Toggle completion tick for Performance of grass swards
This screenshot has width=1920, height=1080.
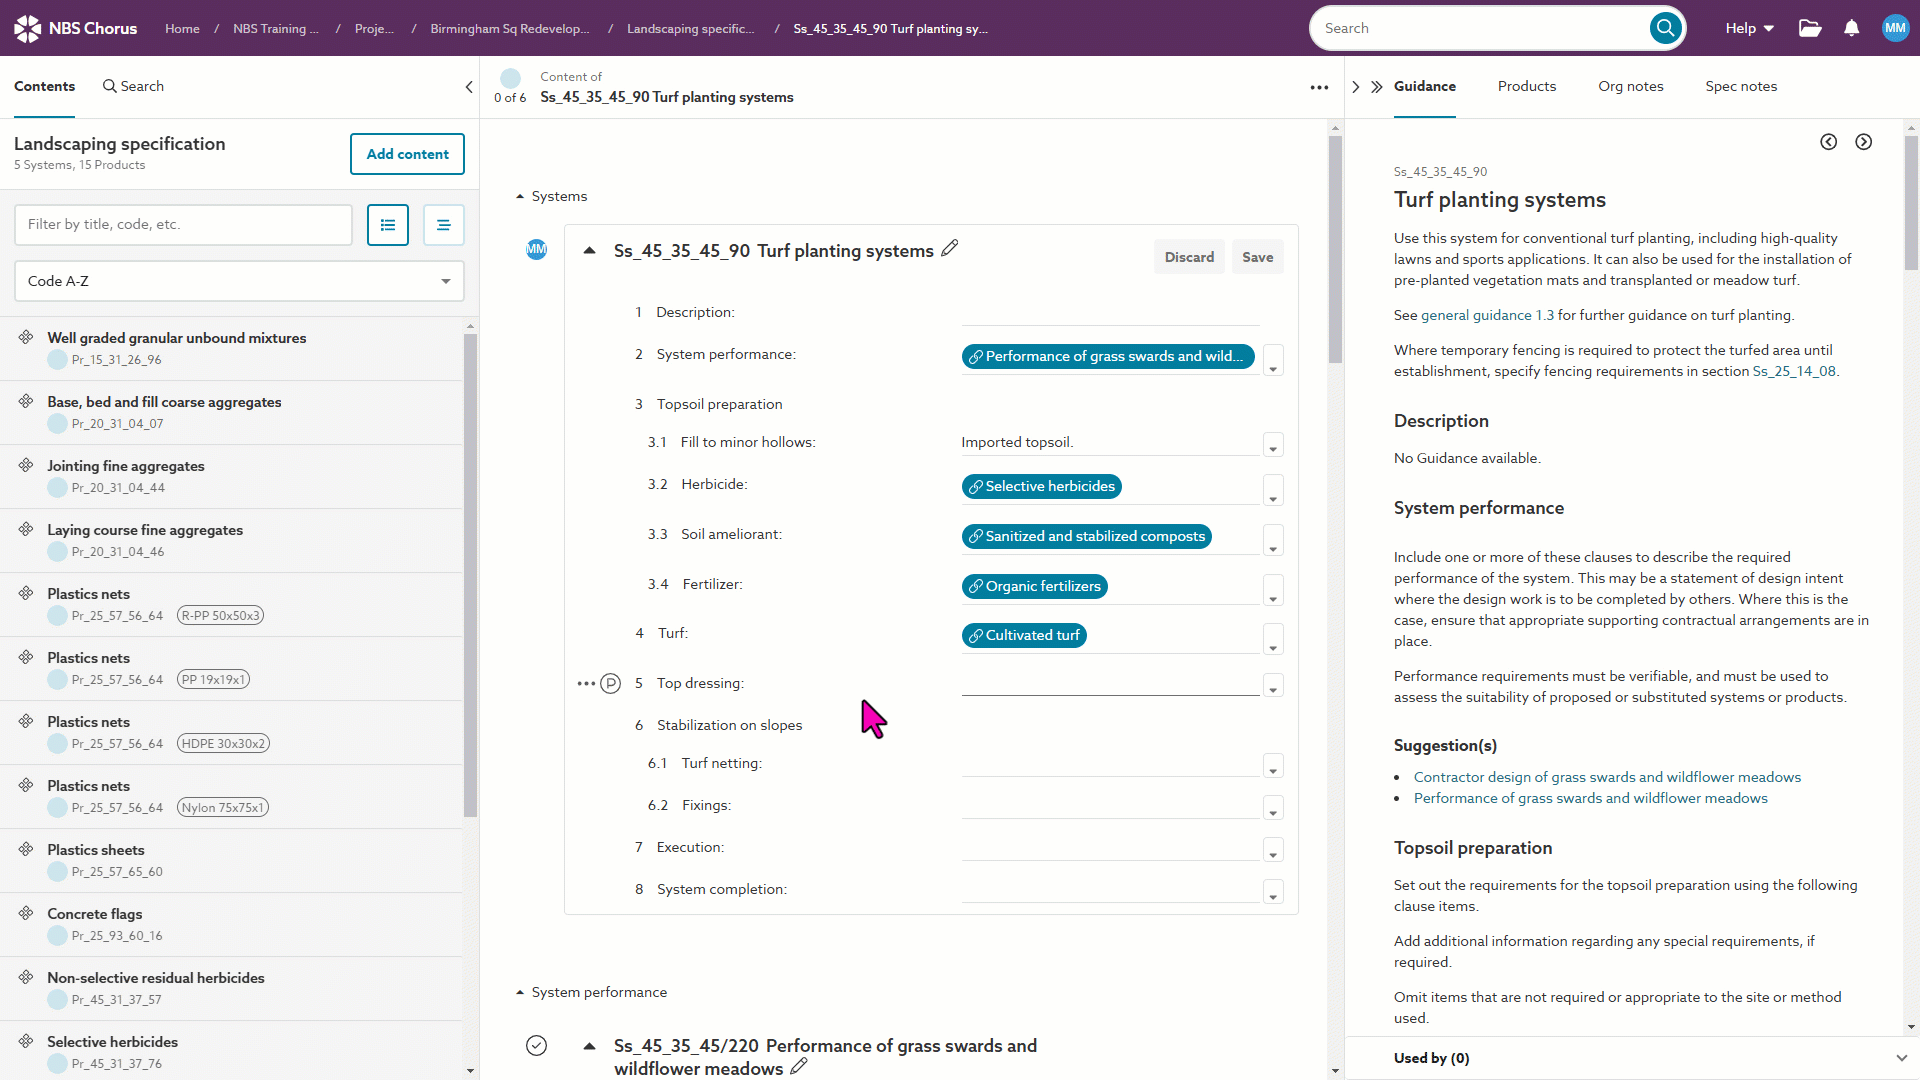tap(537, 1046)
